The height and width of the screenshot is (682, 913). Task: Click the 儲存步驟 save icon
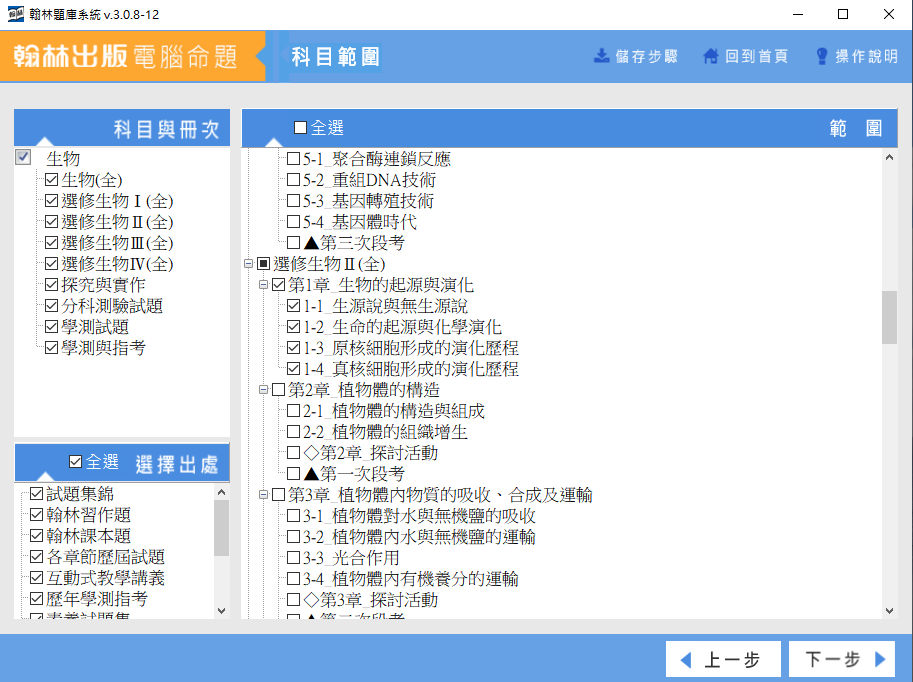click(x=601, y=56)
